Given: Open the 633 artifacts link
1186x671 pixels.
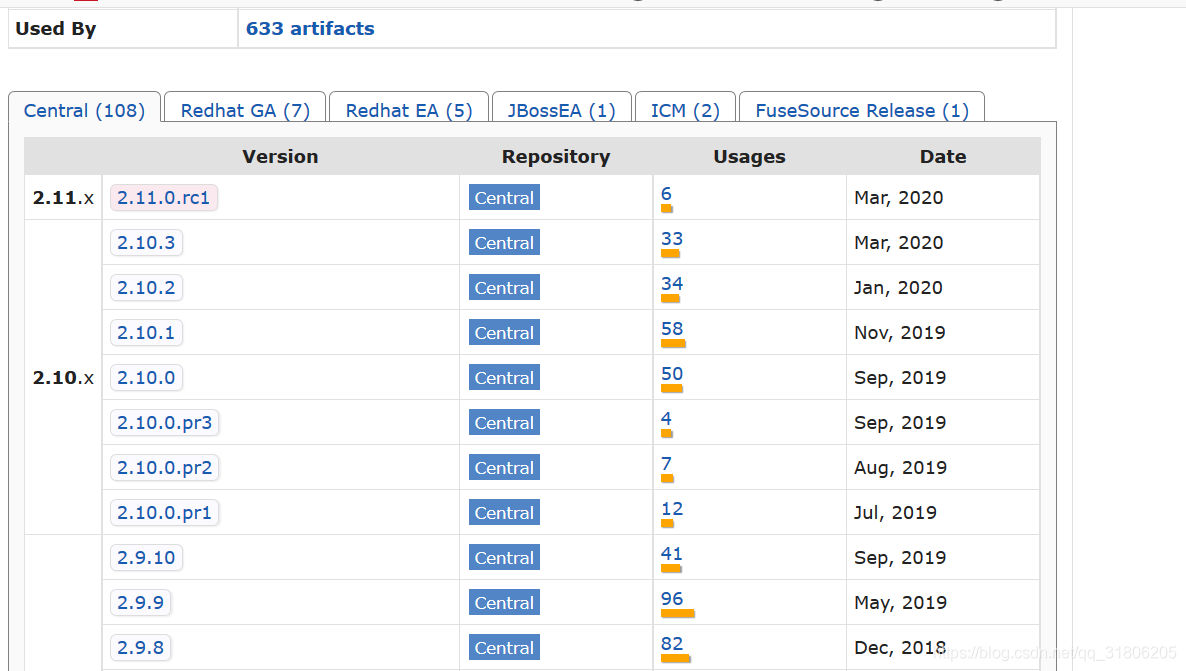Looking at the screenshot, I should click(x=310, y=29).
